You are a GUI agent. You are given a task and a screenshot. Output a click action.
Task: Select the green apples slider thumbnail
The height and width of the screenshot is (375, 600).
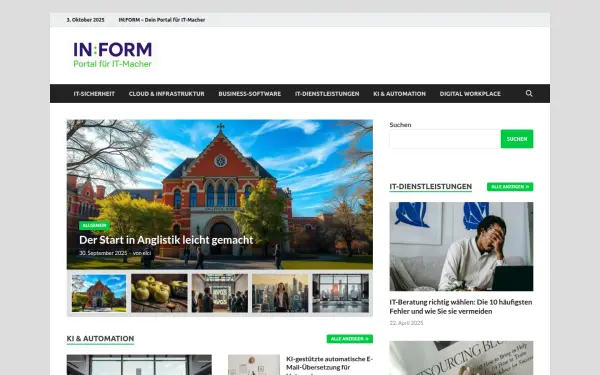pyautogui.click(x=159, y=293)
